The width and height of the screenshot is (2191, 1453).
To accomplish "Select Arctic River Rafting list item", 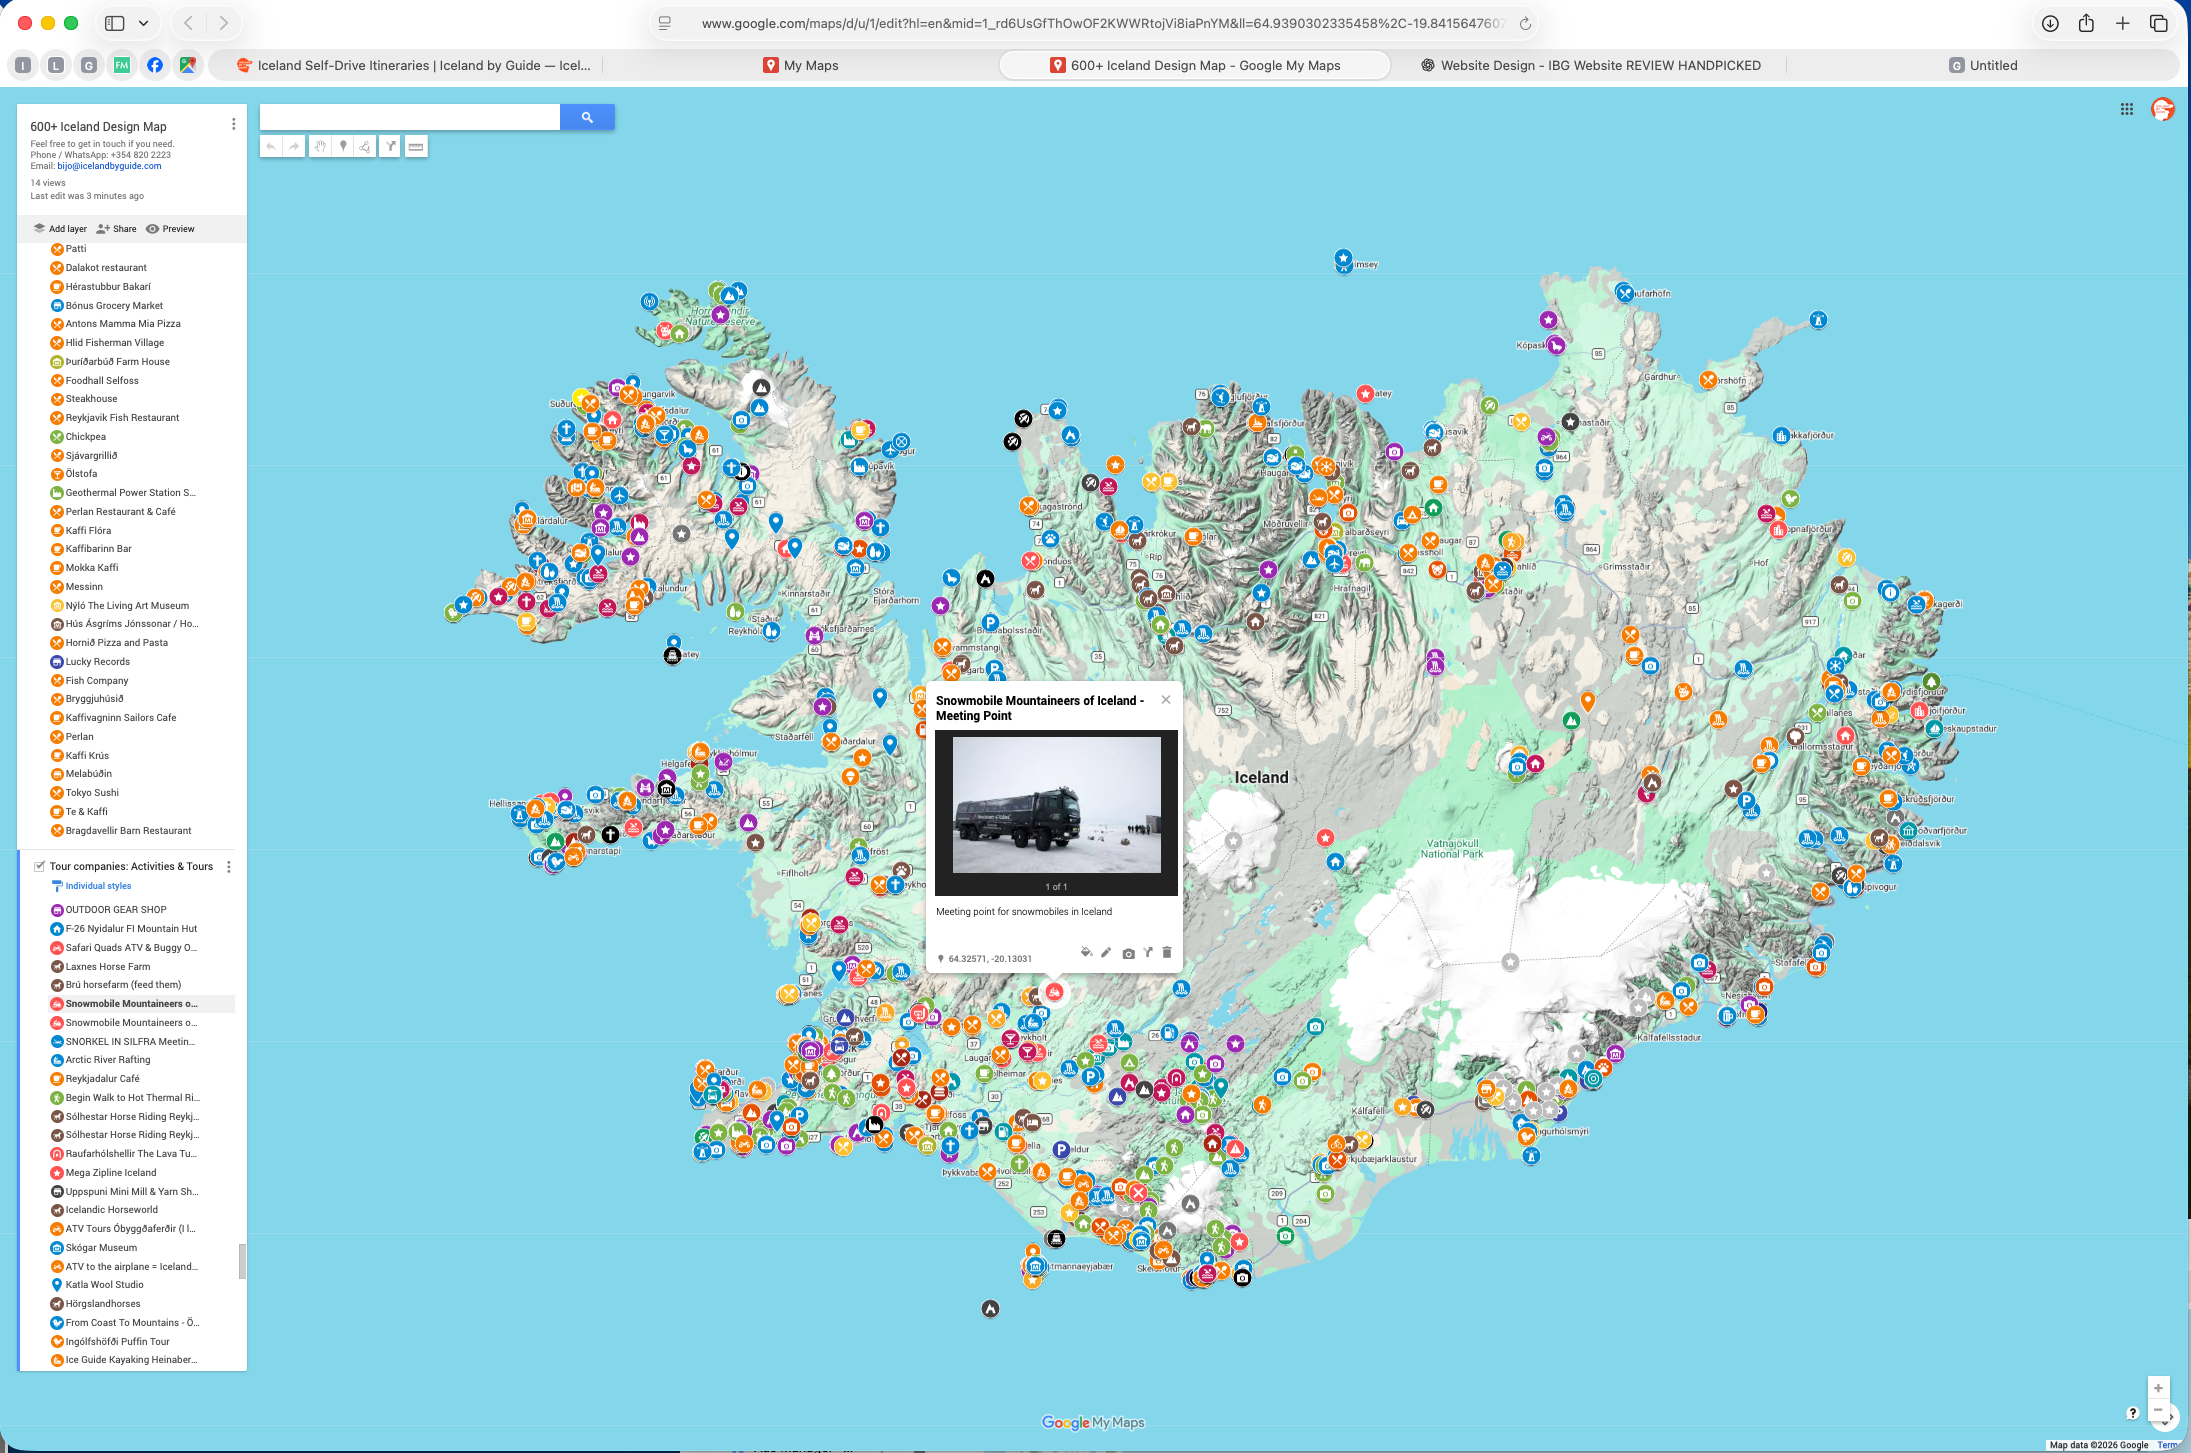I will (108, 1060).
